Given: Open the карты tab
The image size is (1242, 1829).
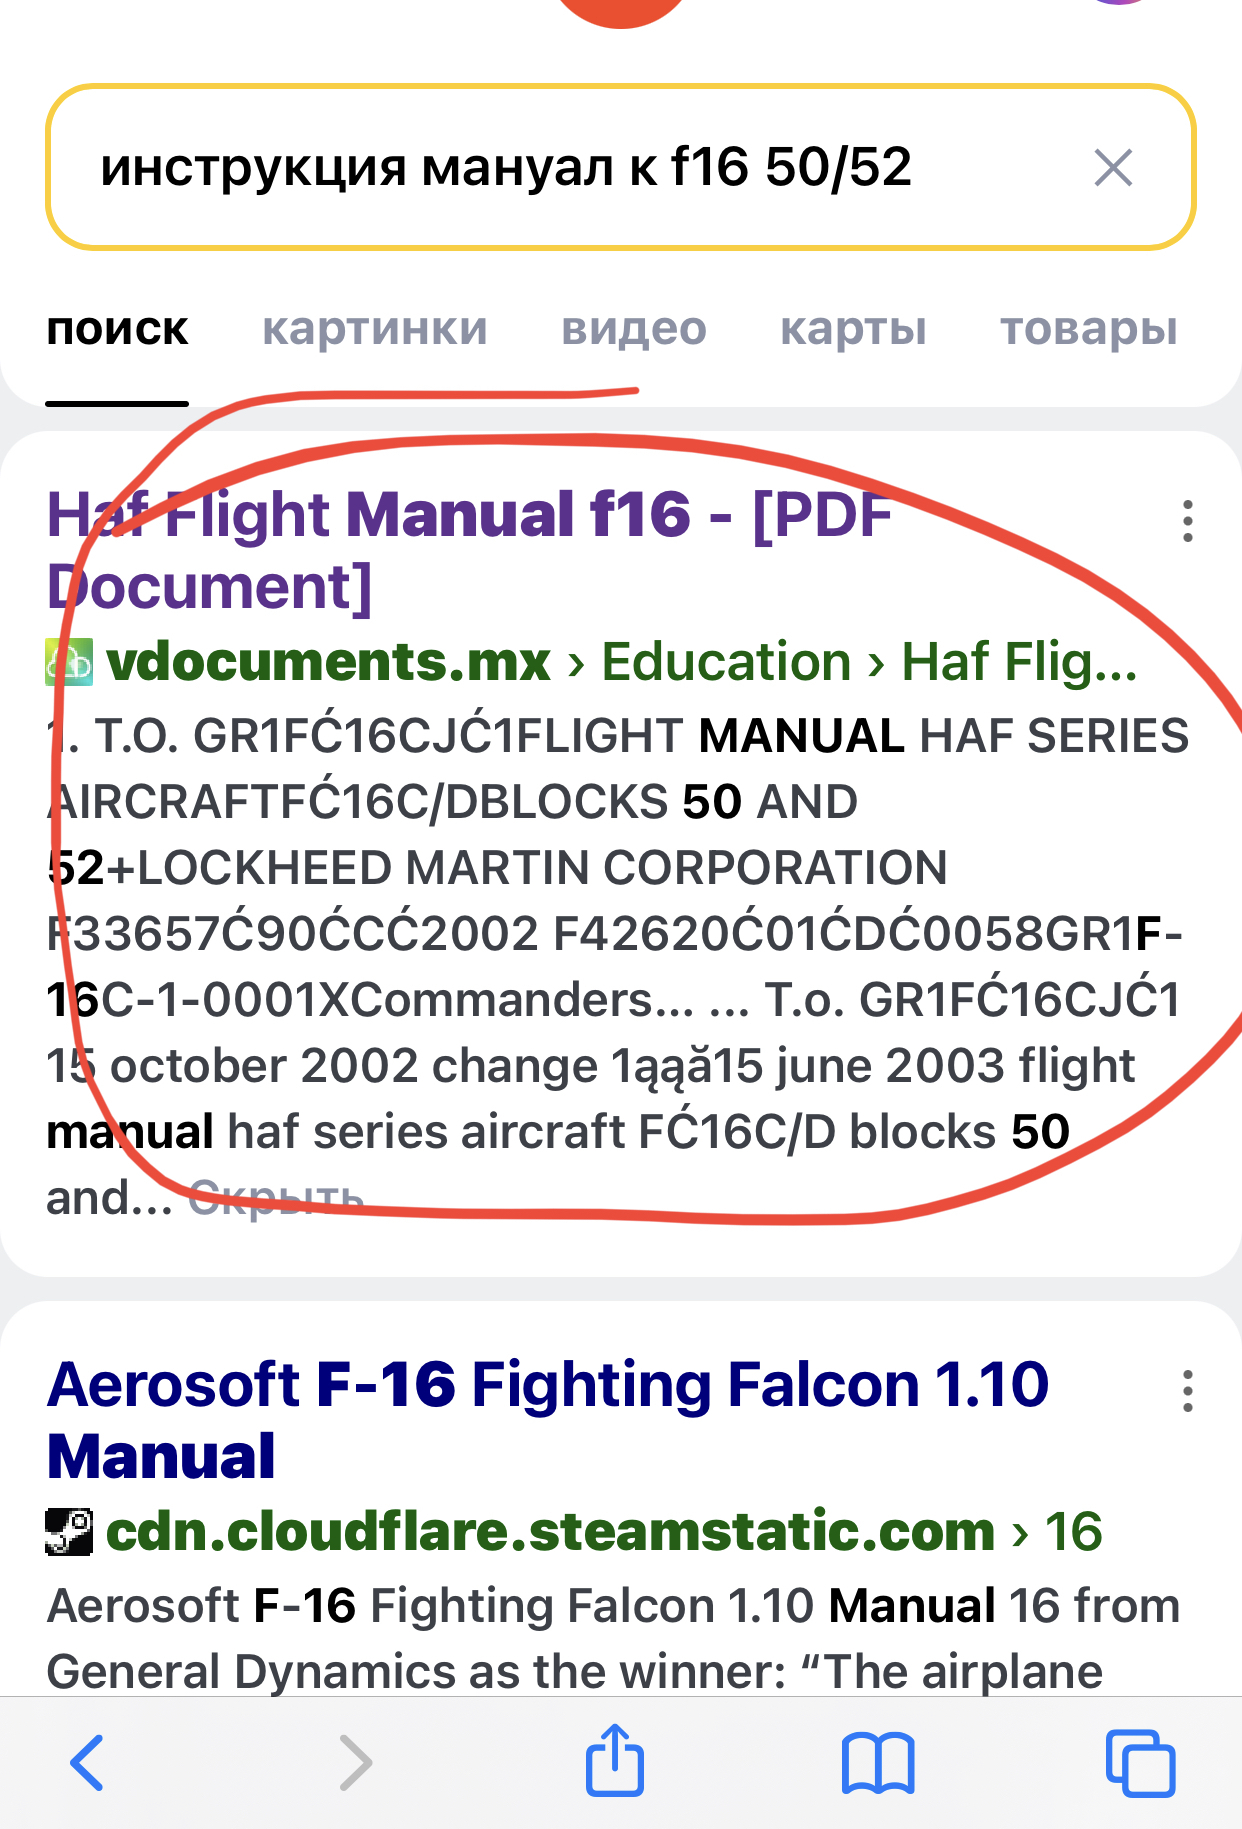Looking at the screenshot, I should point(853,330).
